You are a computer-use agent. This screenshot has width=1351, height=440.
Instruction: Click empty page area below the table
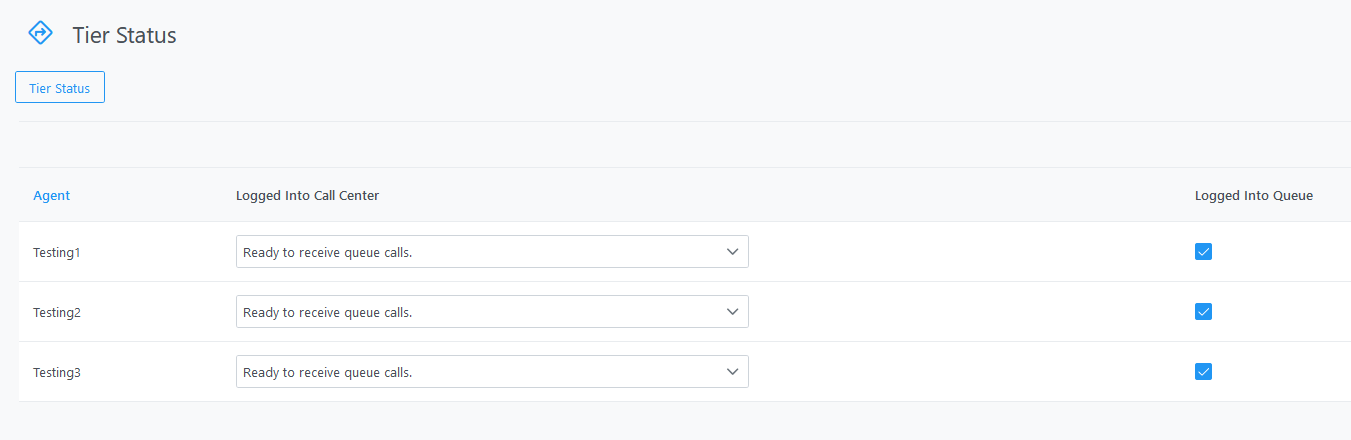pyautogui.click(x=675, y=421)
